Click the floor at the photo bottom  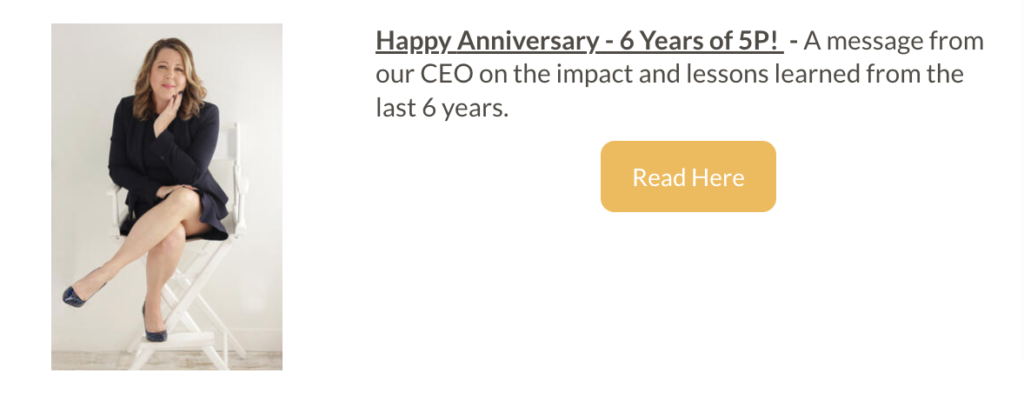pos(167,361)
